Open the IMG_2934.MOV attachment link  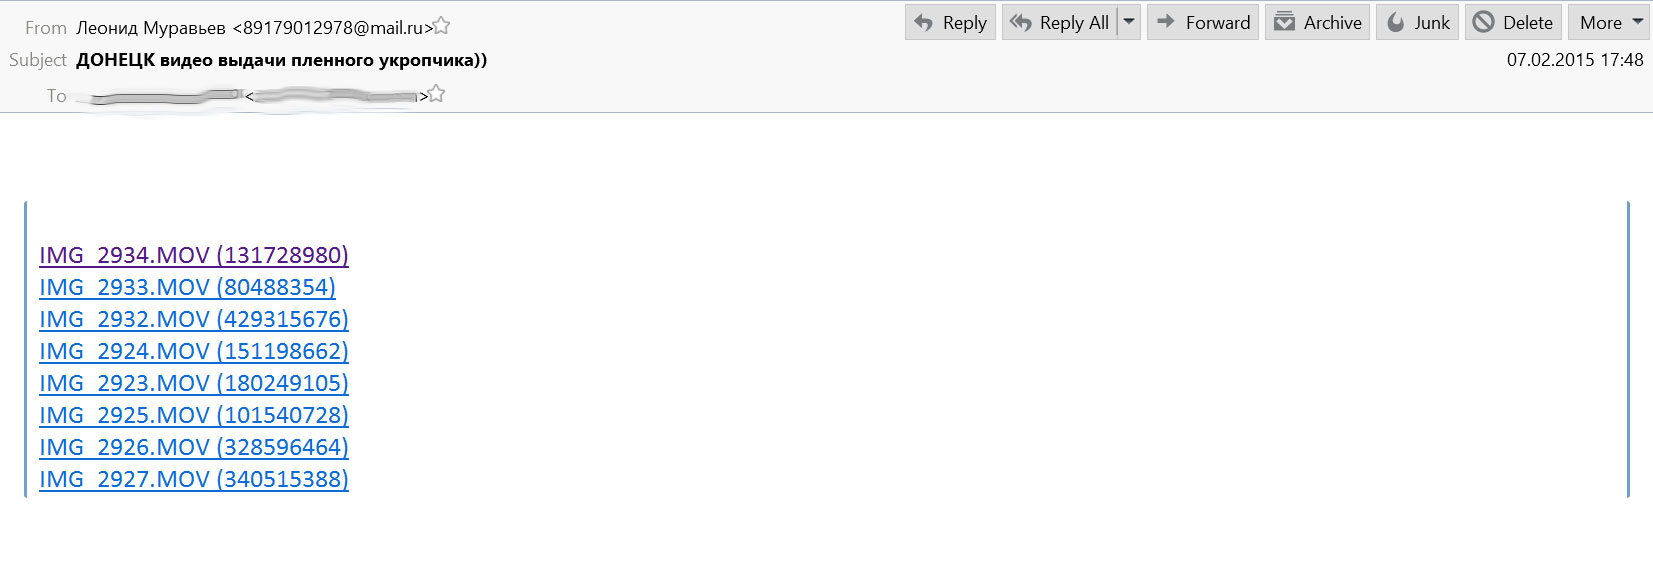click(193, 255)
